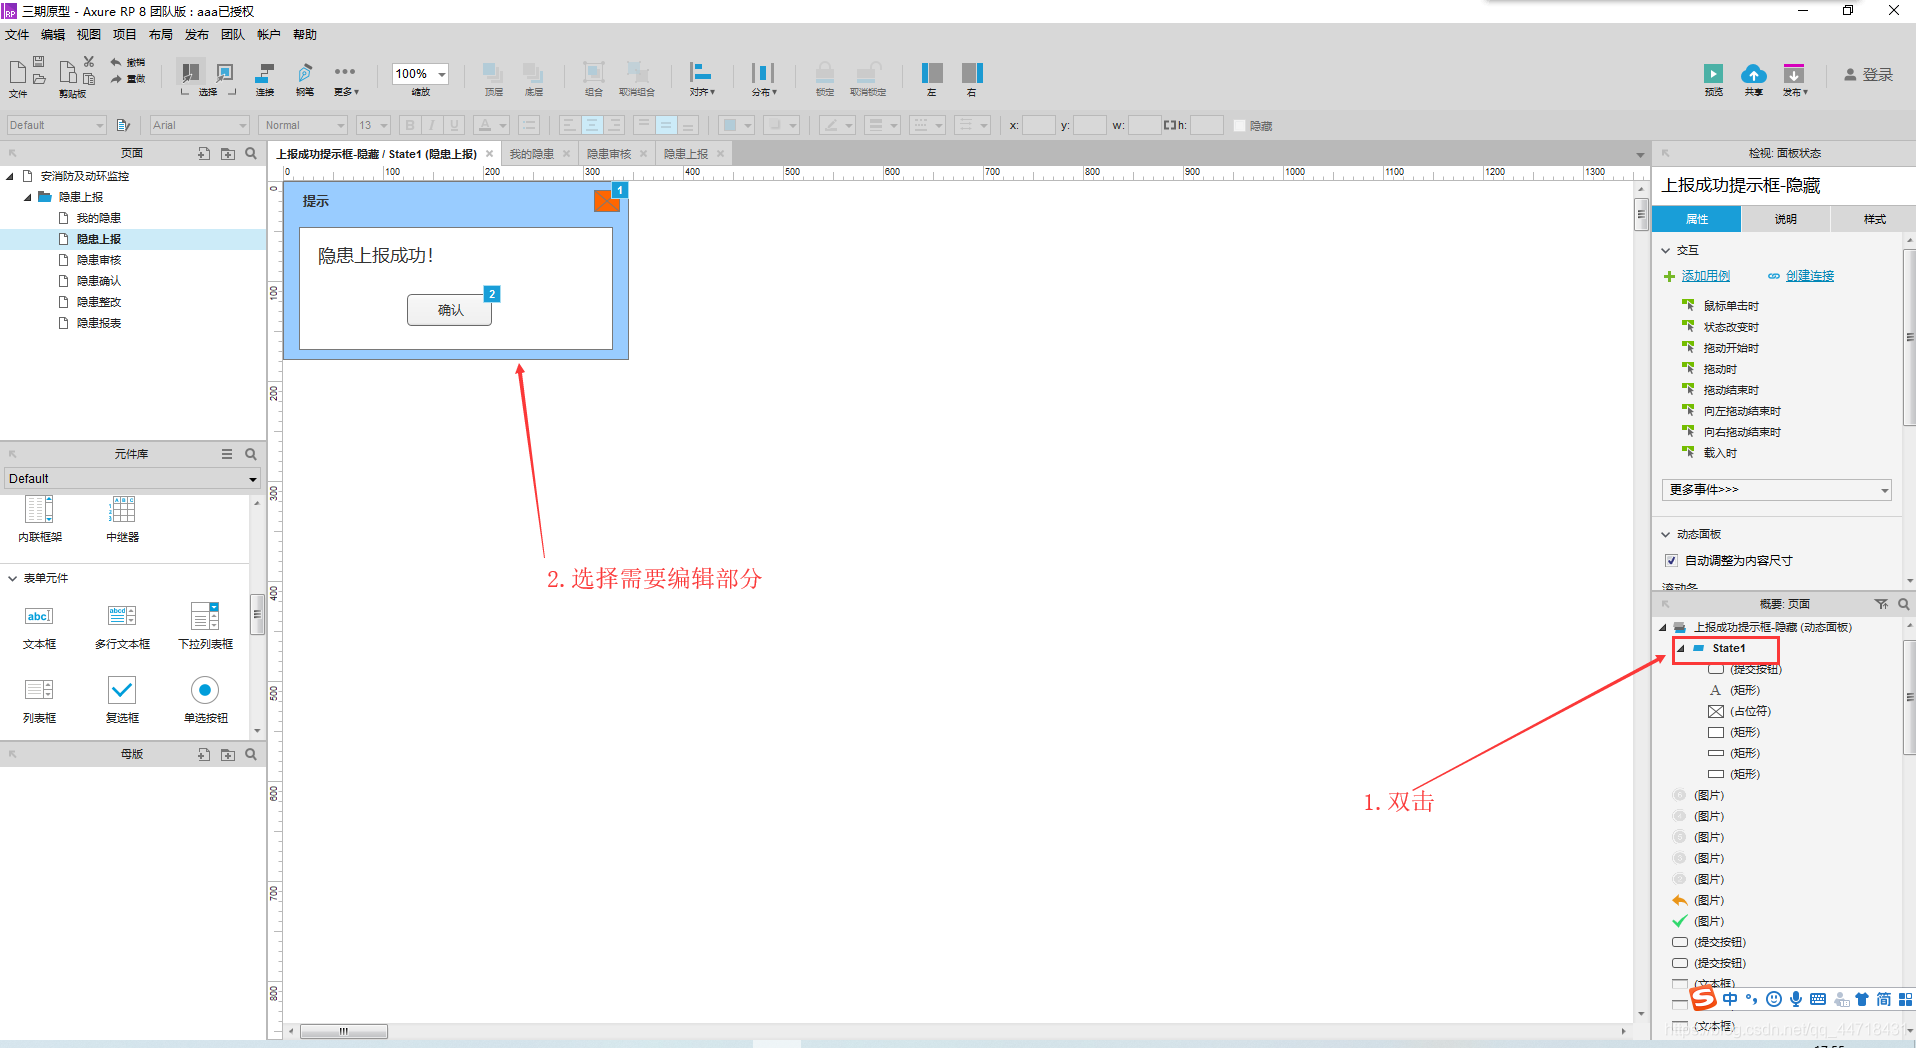
Task: Toggle the left panel layout icon (左)
Action: (x=931, y=73)
